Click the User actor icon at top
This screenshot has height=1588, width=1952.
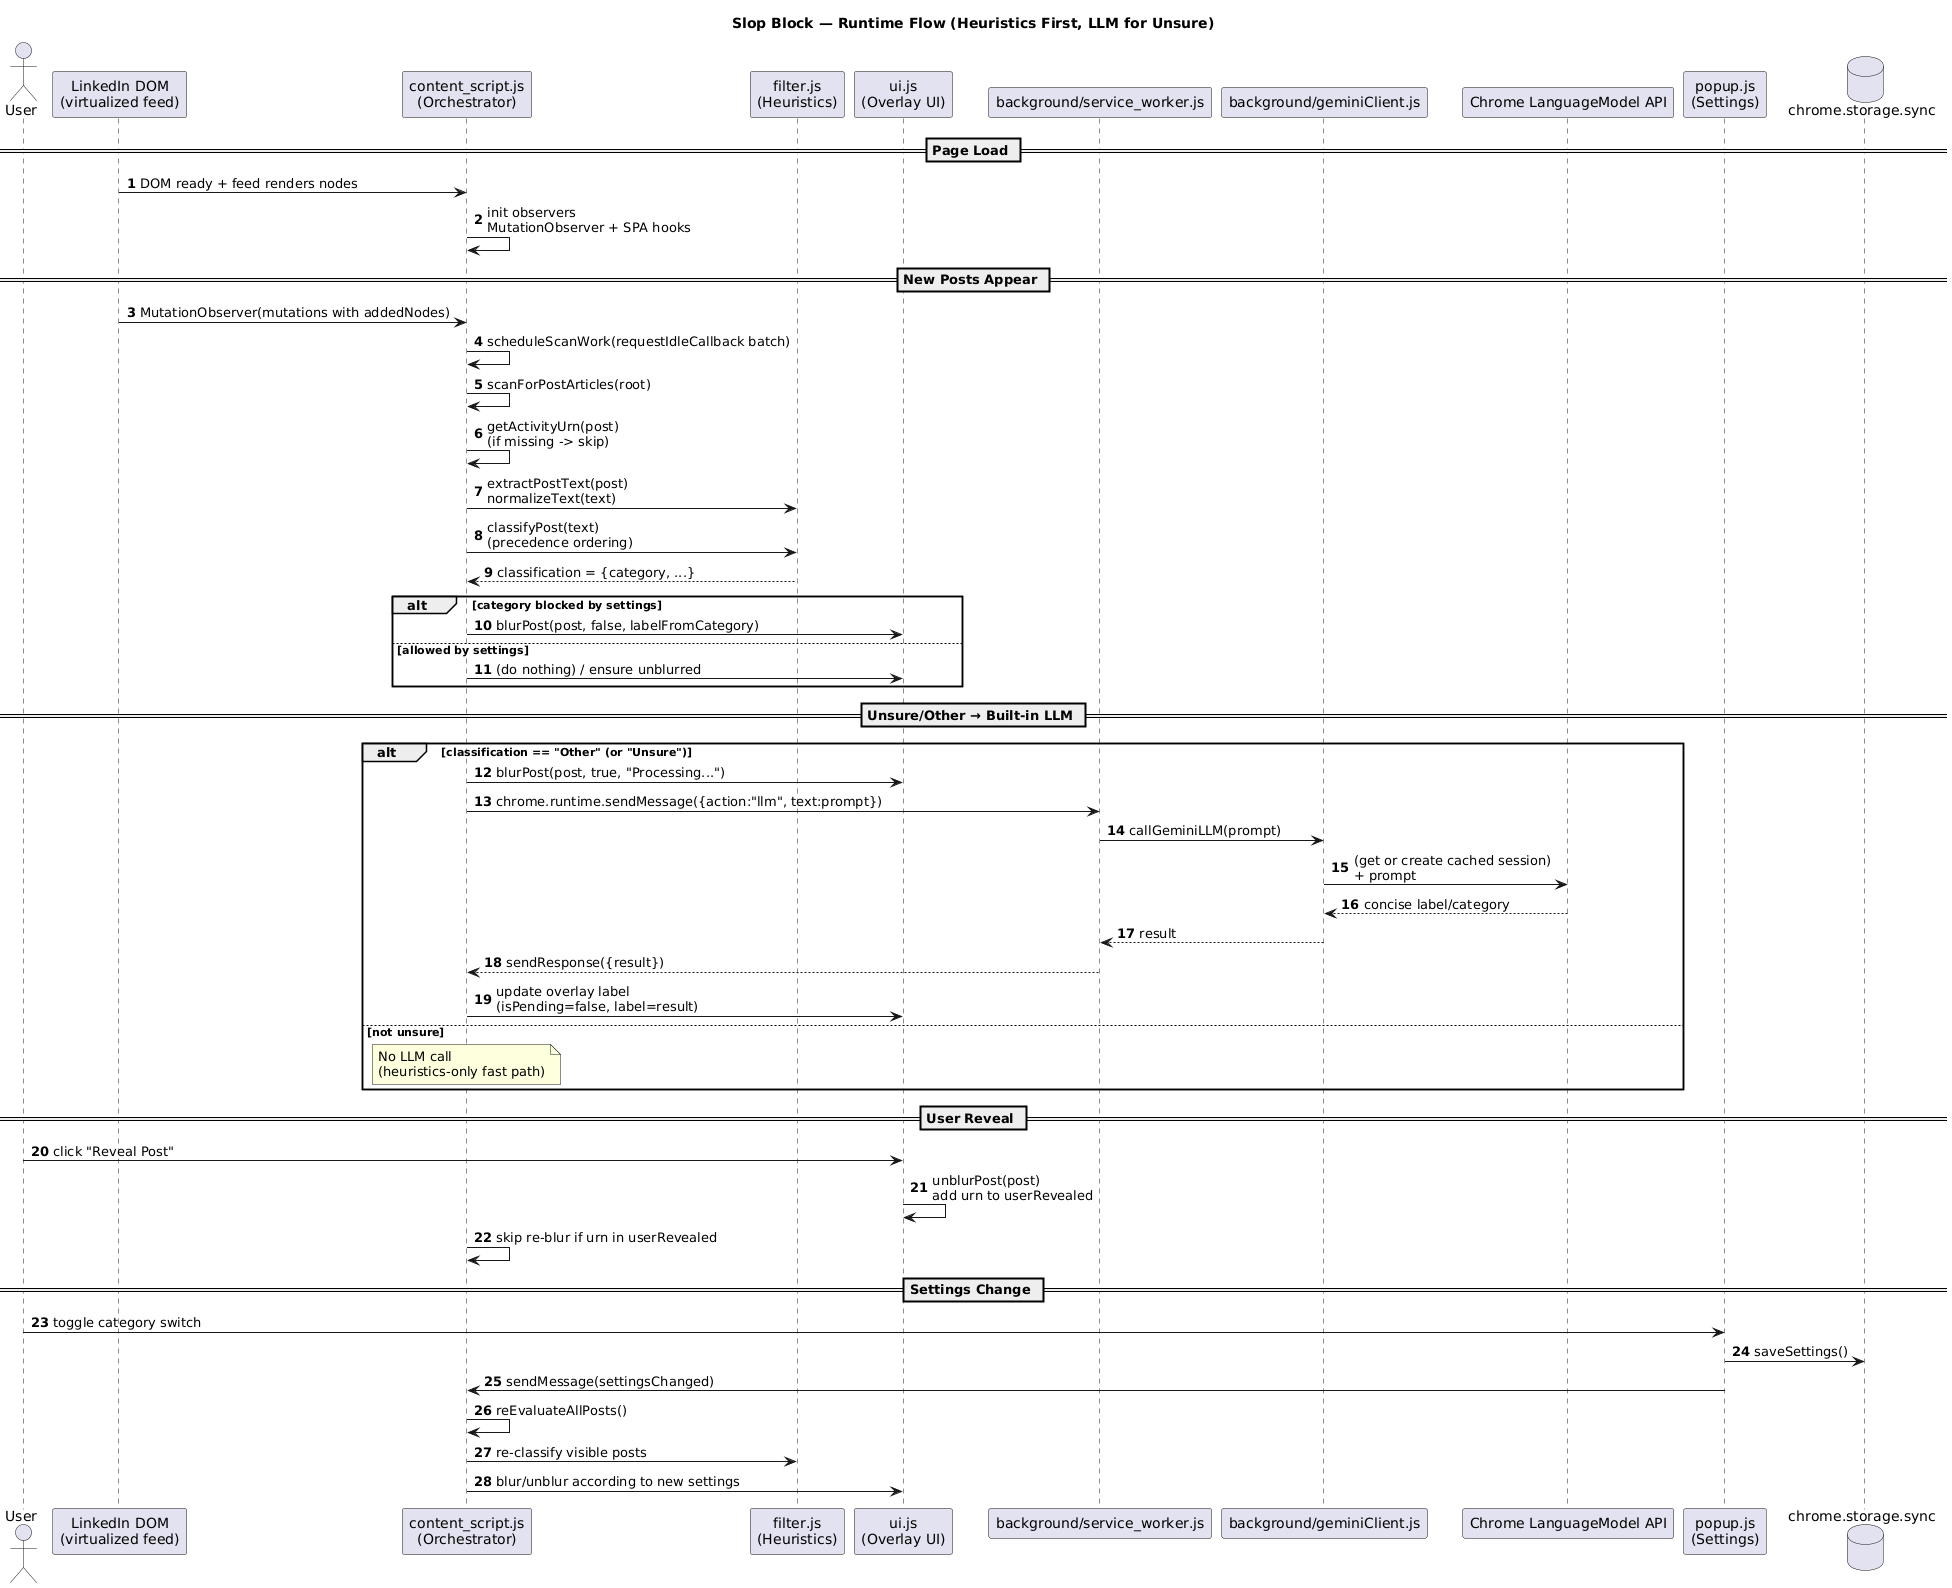pyautogui.click(x=23, y=68)
